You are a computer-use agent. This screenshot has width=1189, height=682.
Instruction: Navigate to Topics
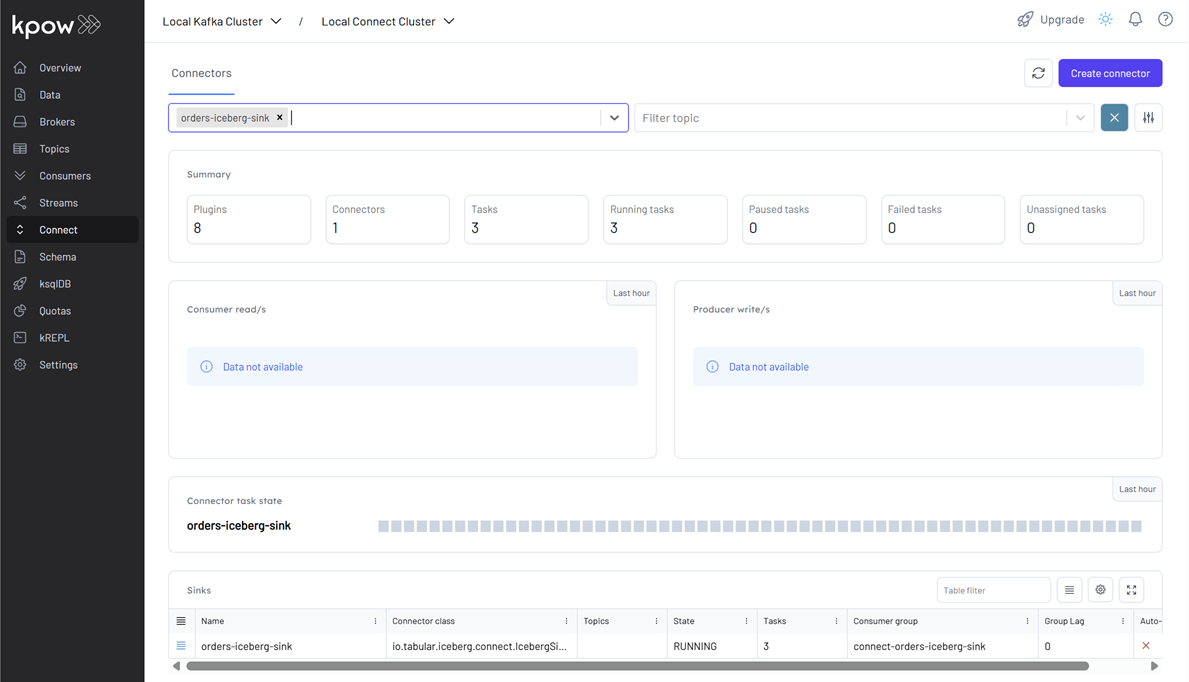click(55, 149)
